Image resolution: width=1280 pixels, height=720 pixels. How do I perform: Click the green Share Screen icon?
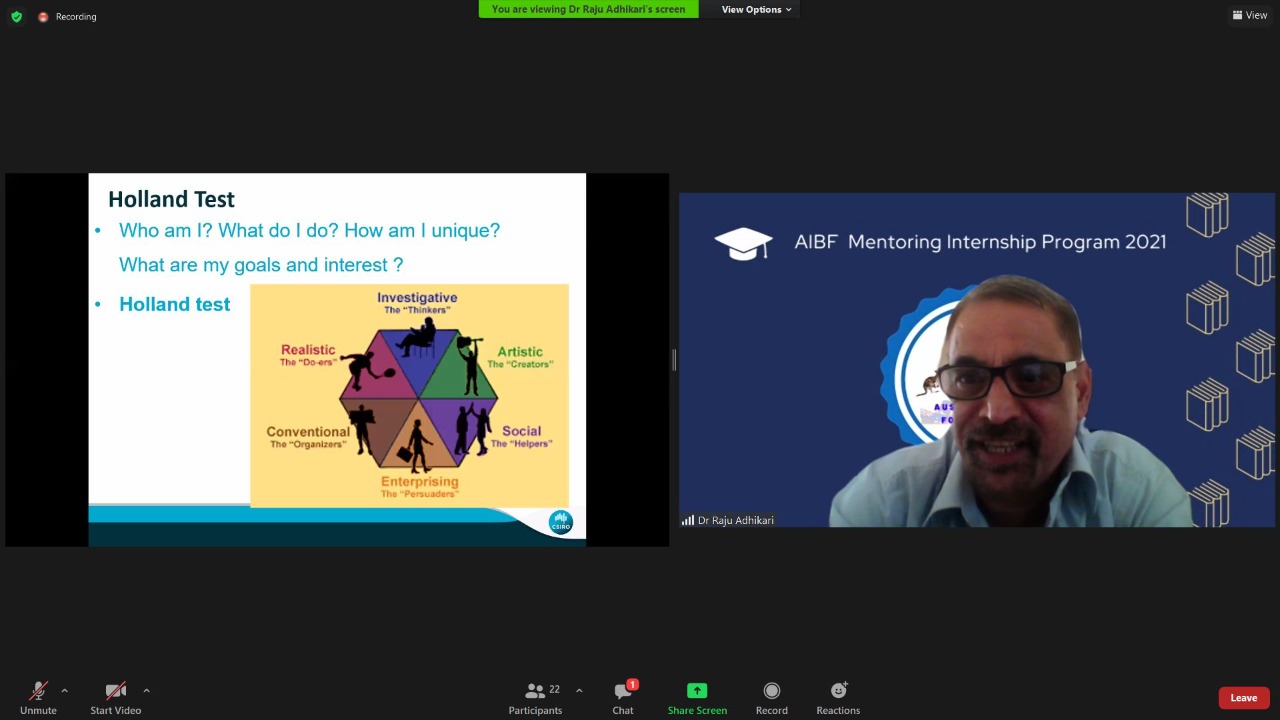click(x=697, y=691)
